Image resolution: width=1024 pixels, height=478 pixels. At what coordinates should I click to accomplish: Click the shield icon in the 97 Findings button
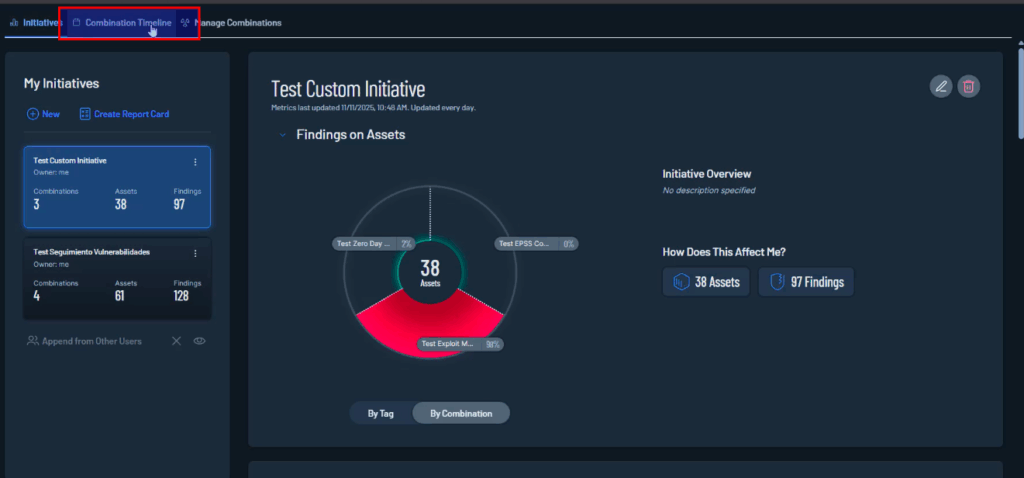click(x=776, y=282)
